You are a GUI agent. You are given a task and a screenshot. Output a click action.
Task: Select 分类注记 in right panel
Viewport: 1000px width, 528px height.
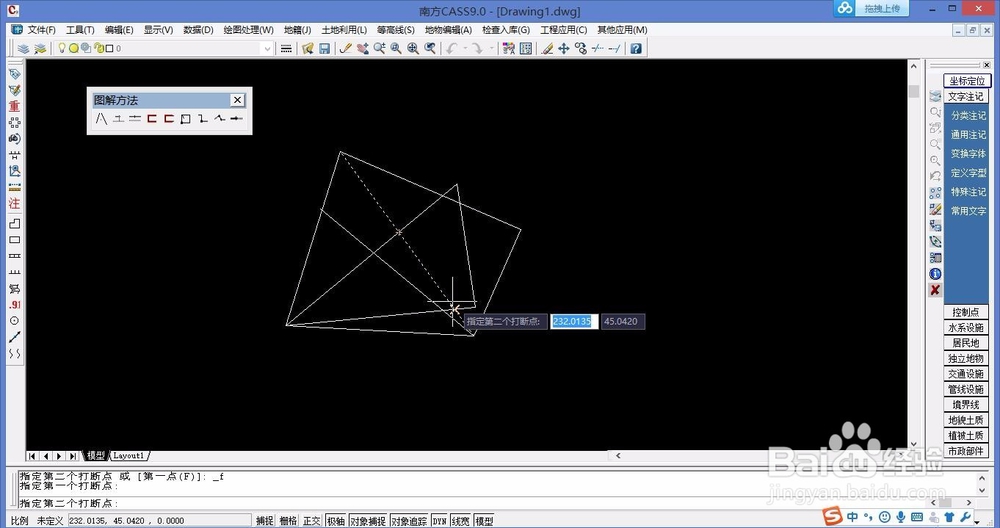click(968, 115)
